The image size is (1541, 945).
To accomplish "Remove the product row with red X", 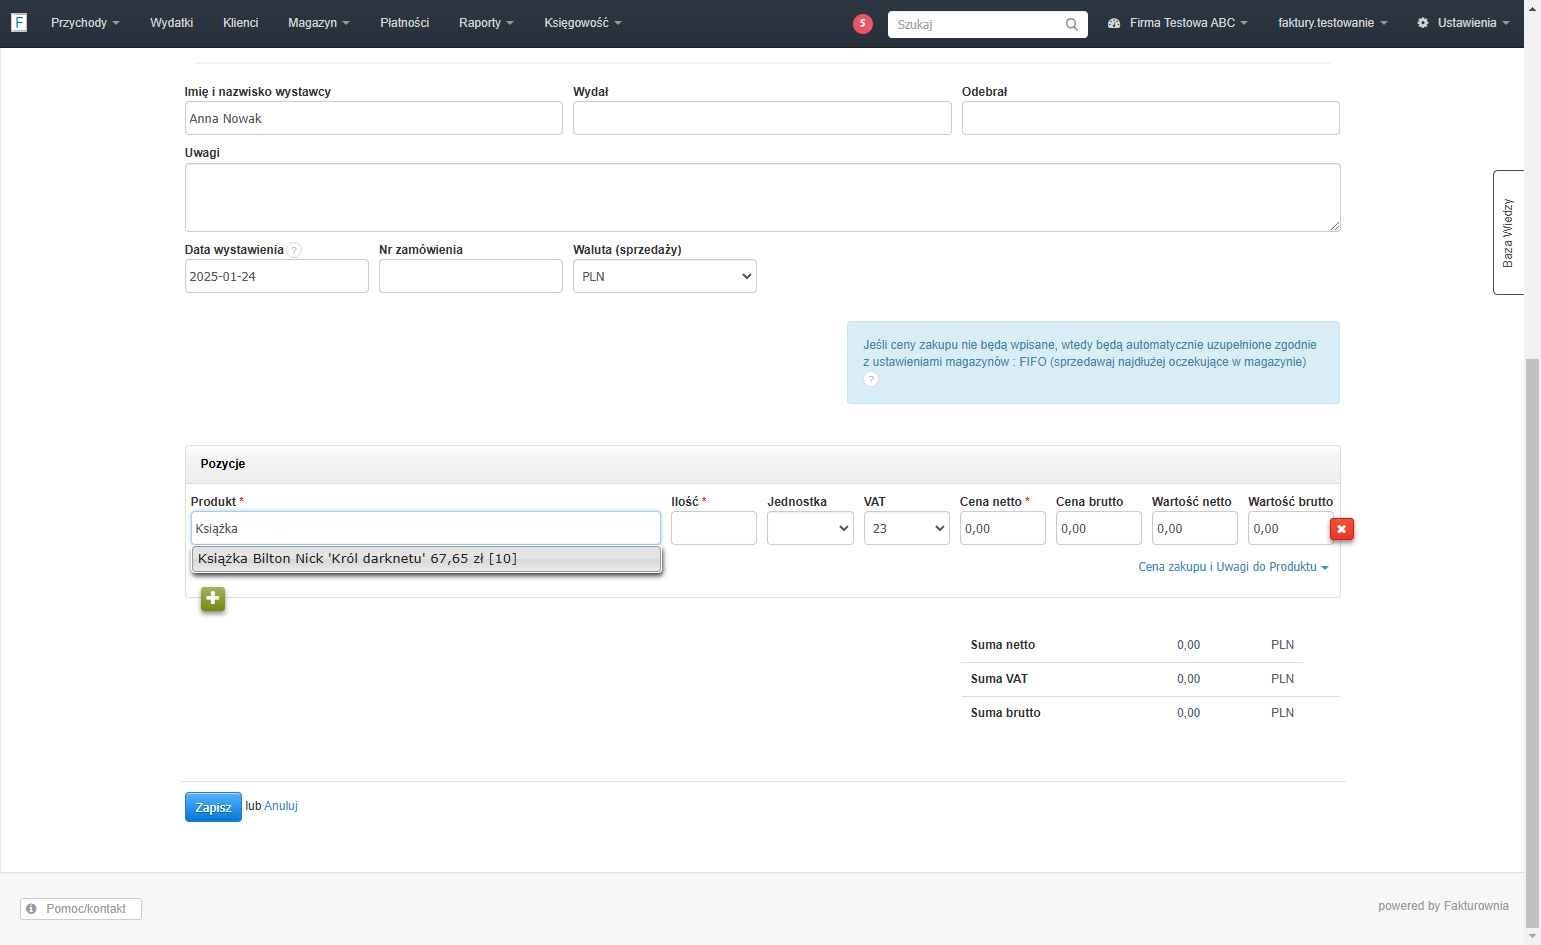I will pyautogui.click(x=1342, y=529).
